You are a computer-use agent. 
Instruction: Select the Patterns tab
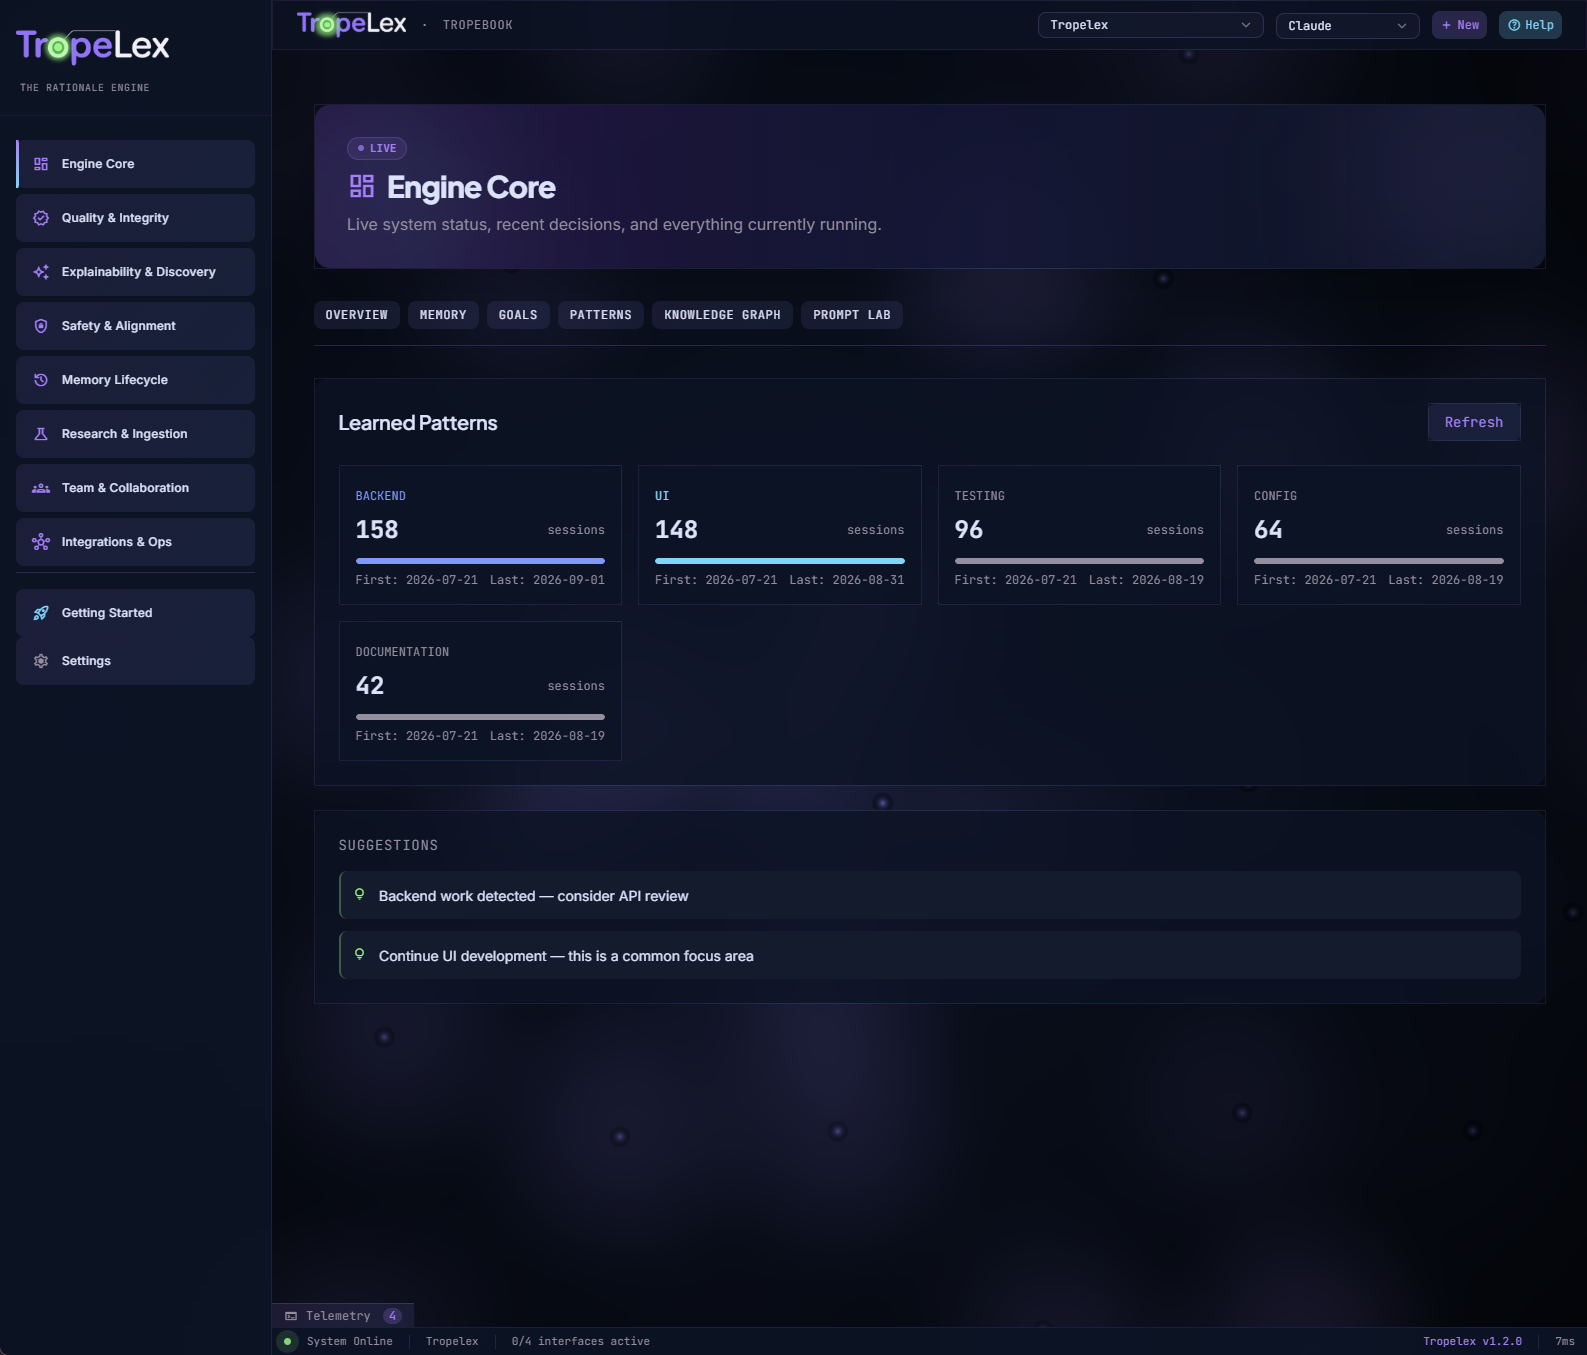click(601, 315)
